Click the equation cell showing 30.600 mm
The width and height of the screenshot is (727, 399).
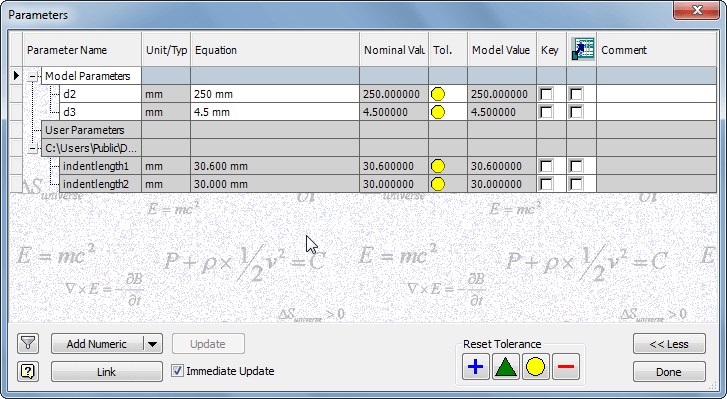(x=275, y=166)
